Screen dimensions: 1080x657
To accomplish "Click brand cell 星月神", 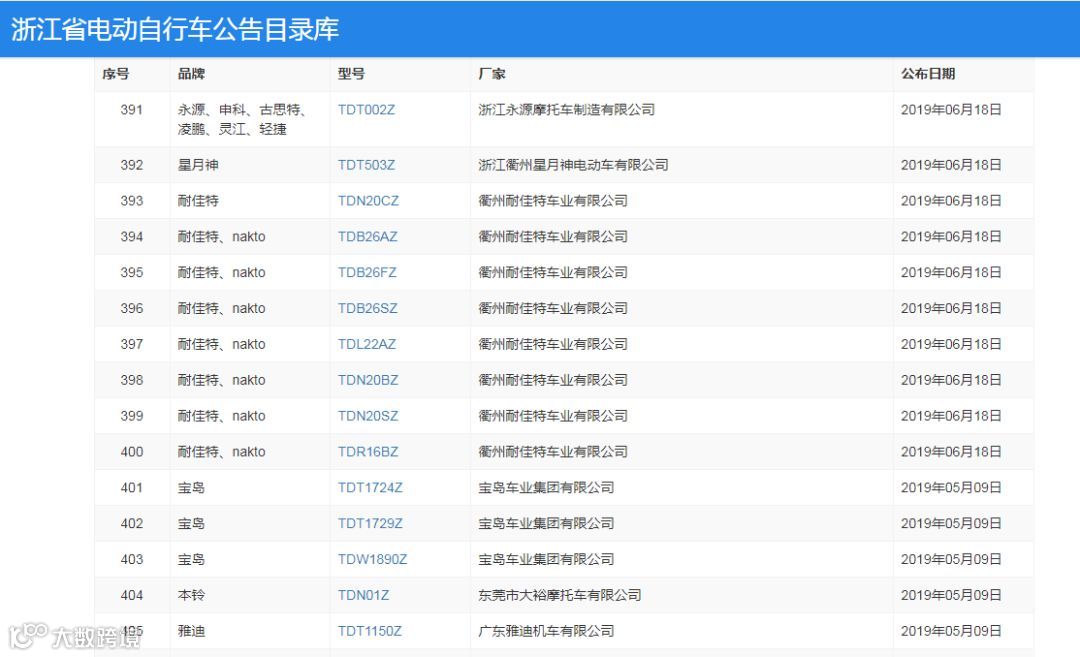I will point(198,165).
